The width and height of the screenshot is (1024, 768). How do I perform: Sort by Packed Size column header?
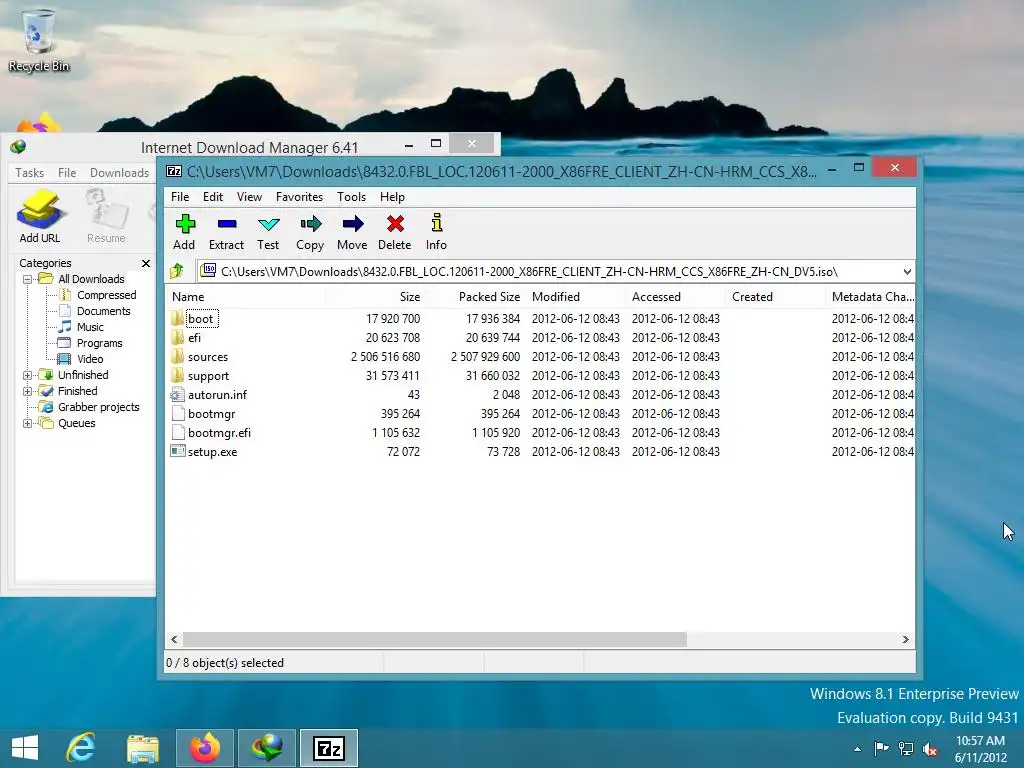476,296
